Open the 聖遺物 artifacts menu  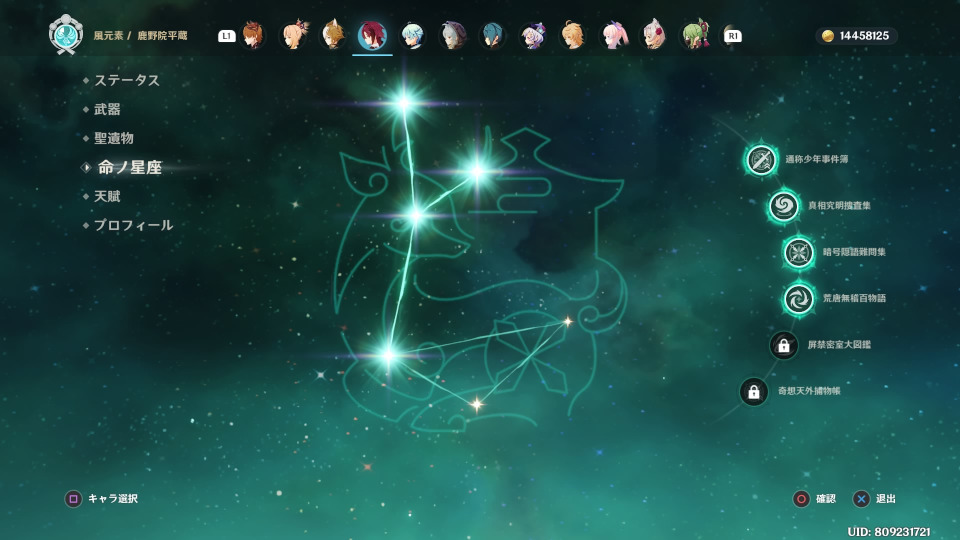point(113,138)
